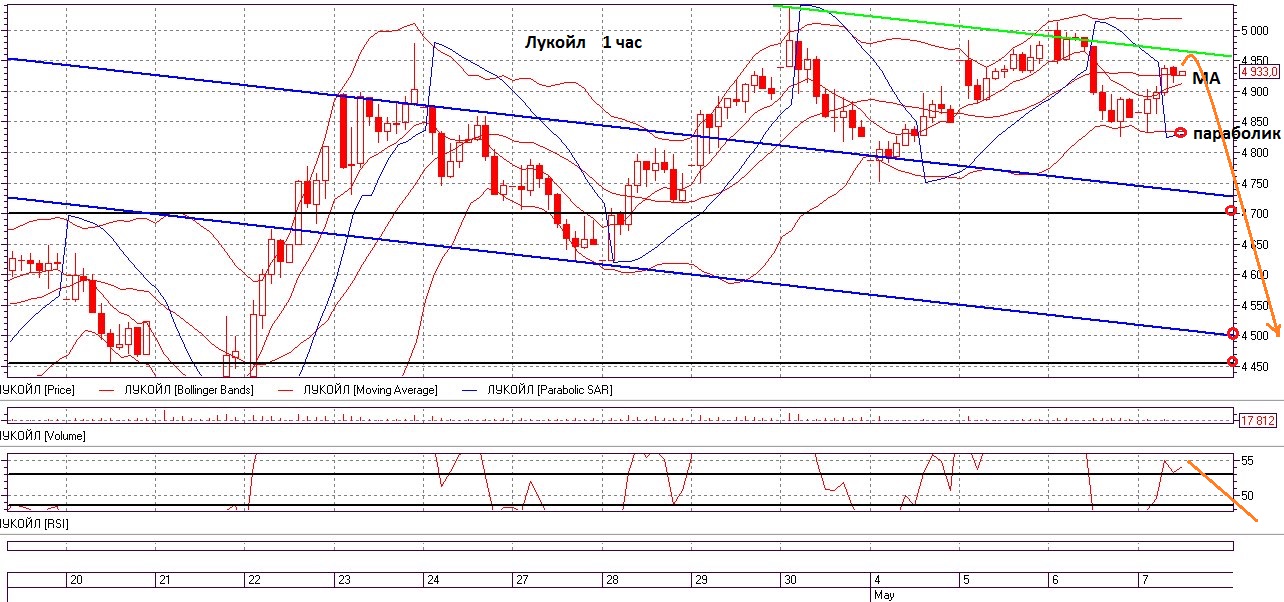This screenshot has width=1284, height=602.
Task: Click the [RSI] panel label
Action: click(x=35, y=523)
